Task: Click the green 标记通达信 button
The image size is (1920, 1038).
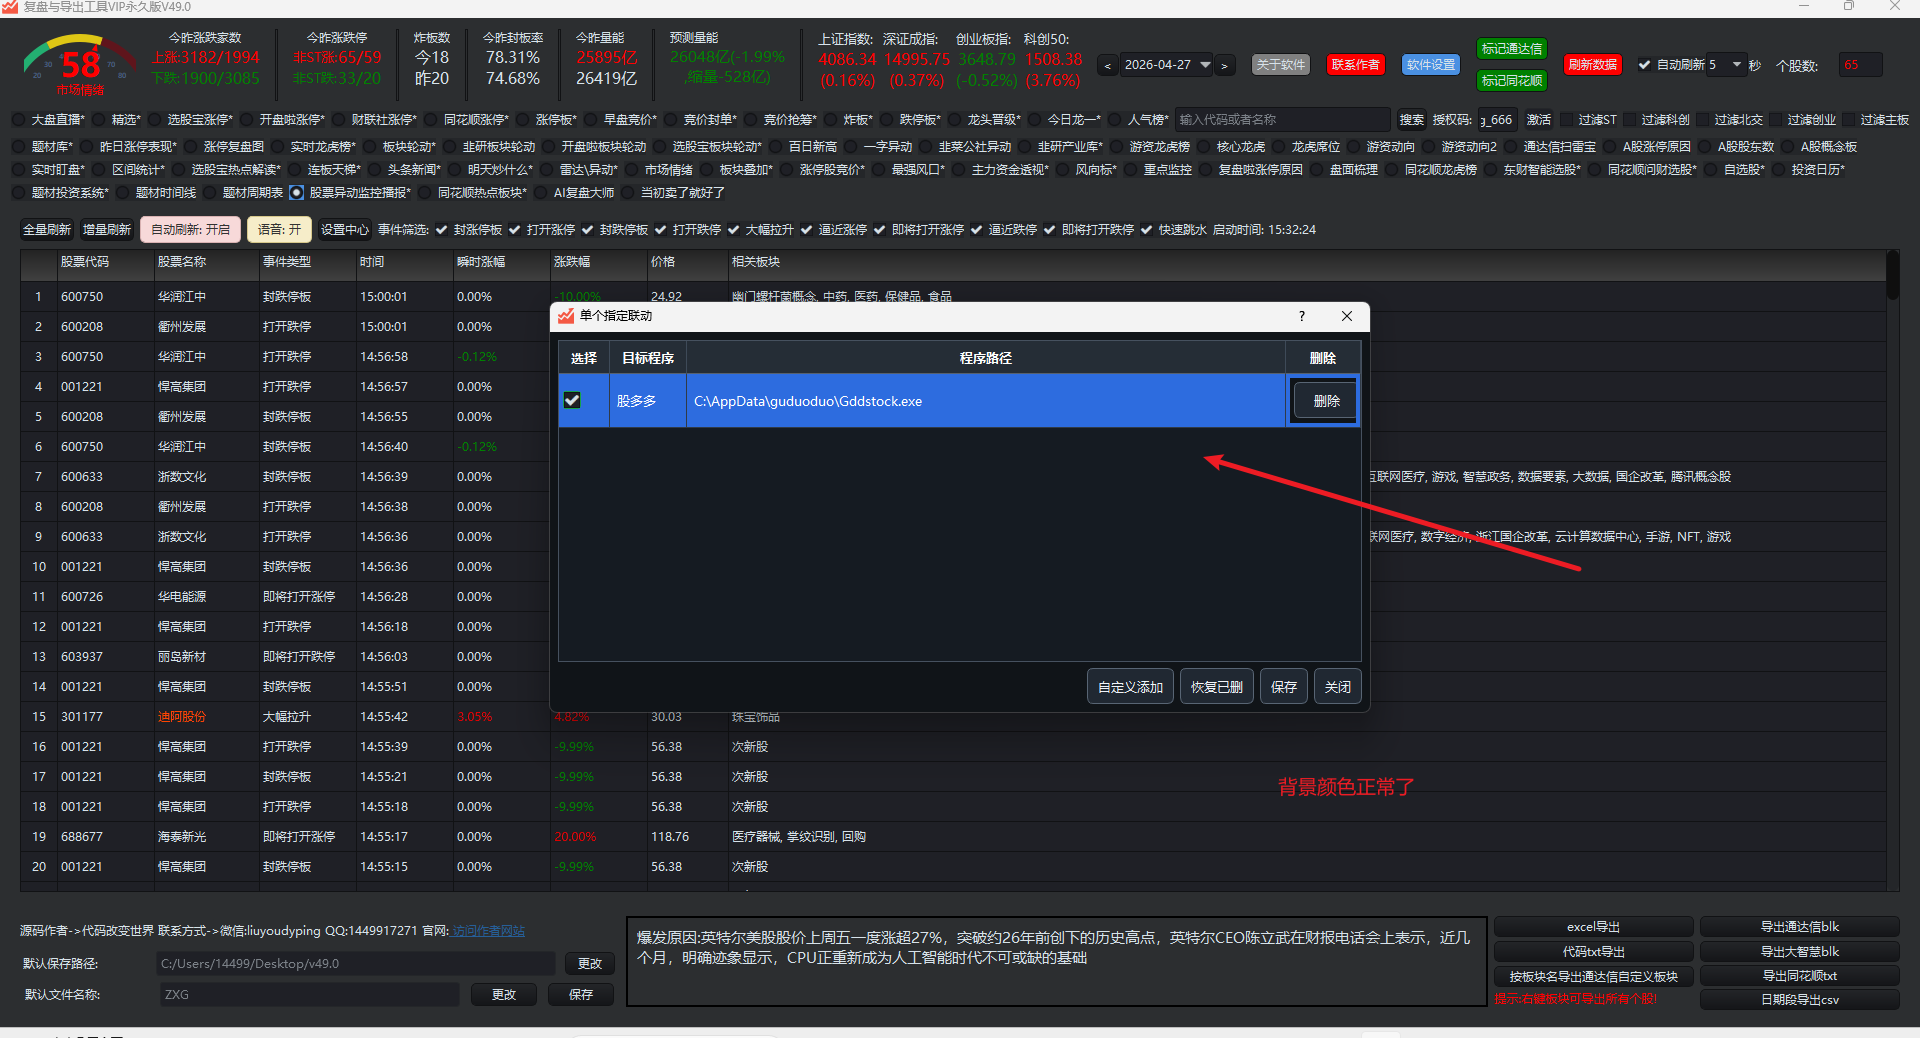Action: [1511, 49]
